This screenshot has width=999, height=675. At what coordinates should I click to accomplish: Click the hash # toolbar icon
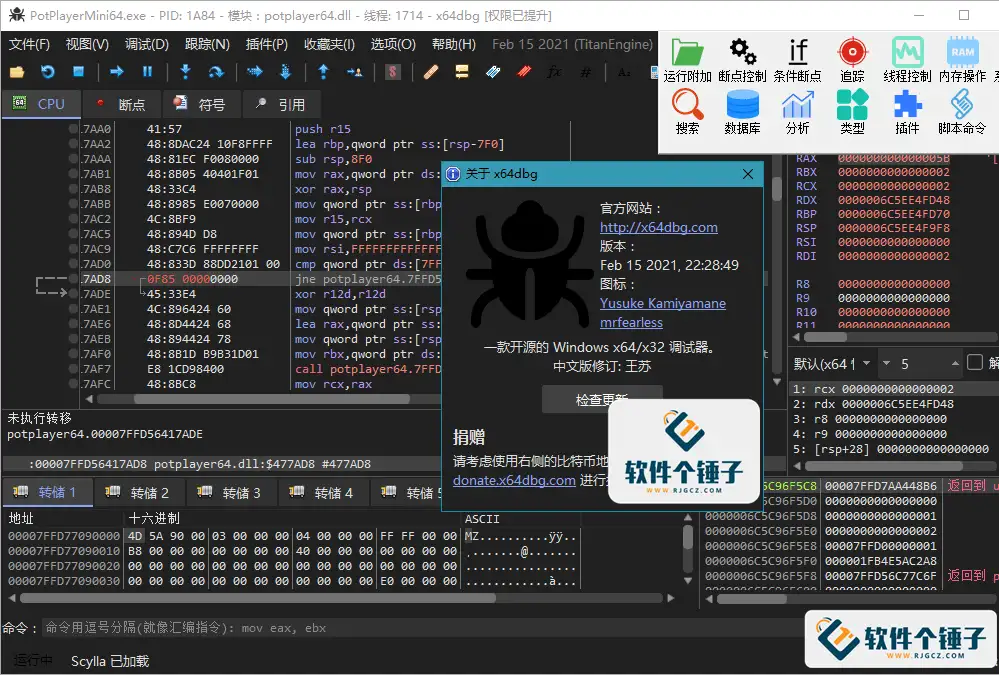pos(586,72)
